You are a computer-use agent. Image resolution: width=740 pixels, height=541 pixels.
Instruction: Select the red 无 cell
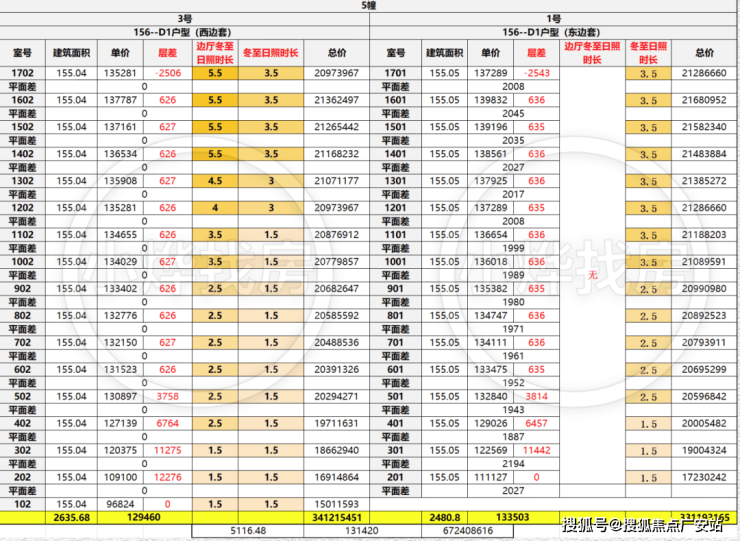(593, 275)
